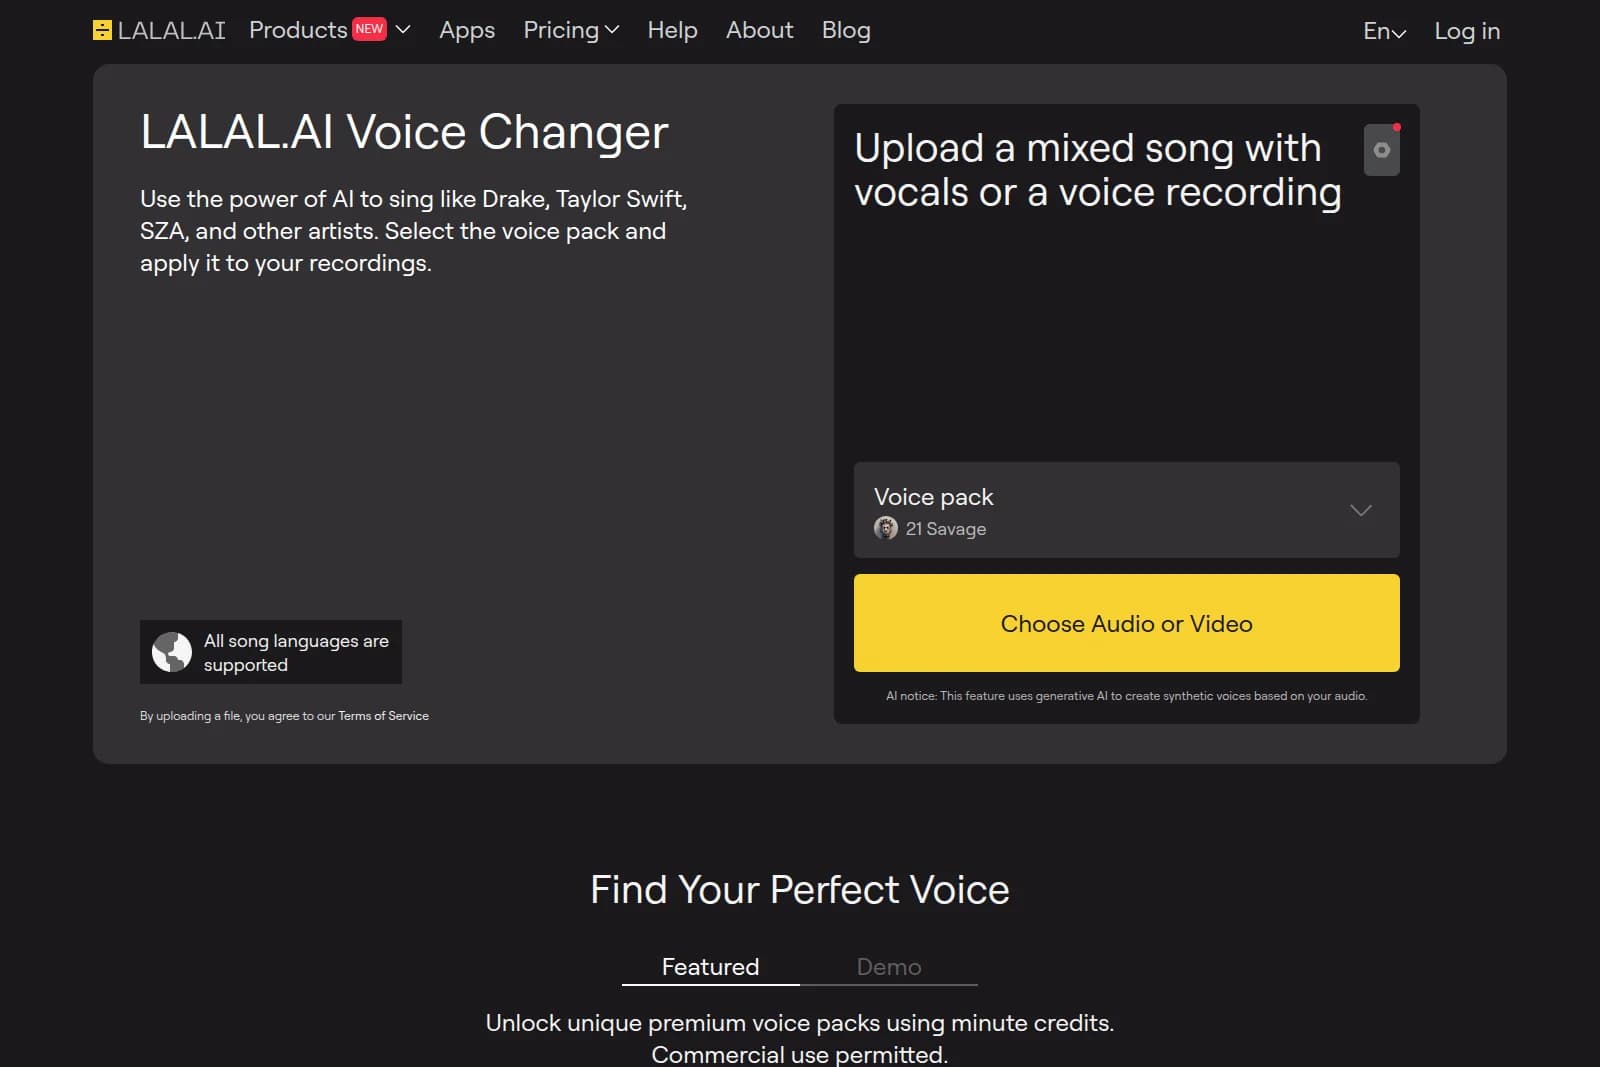Screen dimensions: 1600x1067
Task: Click the Choose Audio or Video button
Action: 1126,623
